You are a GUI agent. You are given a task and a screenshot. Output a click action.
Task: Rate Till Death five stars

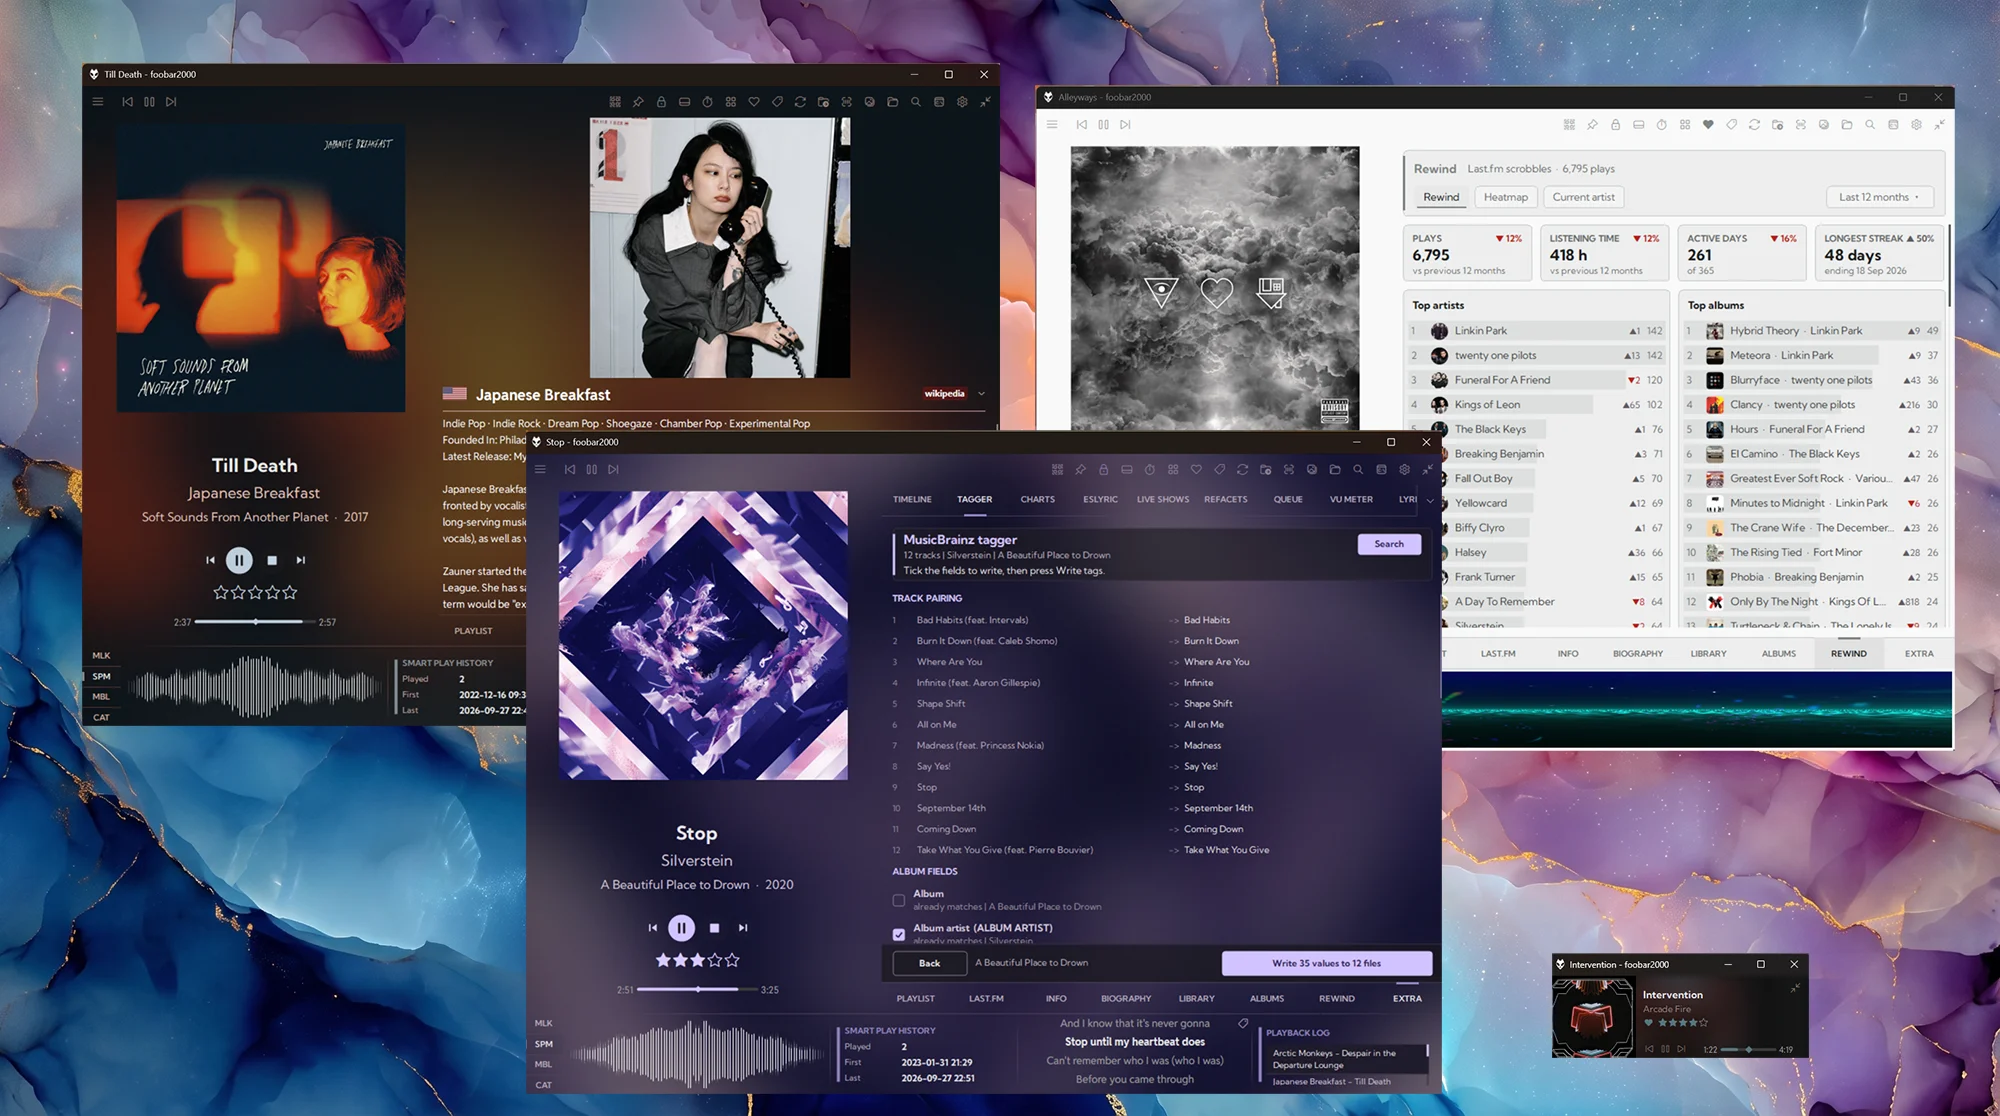(x=290, y=593)
